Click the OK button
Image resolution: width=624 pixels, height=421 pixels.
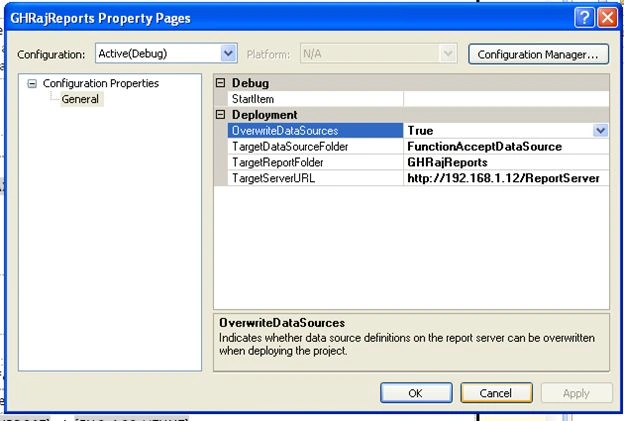(416, 393)
